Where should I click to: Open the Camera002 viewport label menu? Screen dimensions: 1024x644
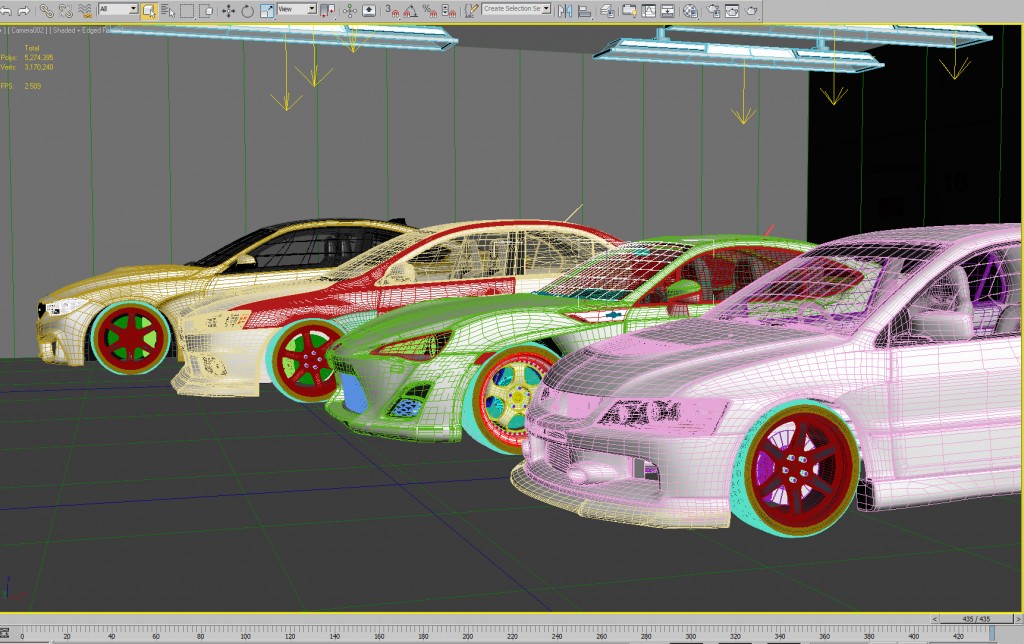click(28, 30)
